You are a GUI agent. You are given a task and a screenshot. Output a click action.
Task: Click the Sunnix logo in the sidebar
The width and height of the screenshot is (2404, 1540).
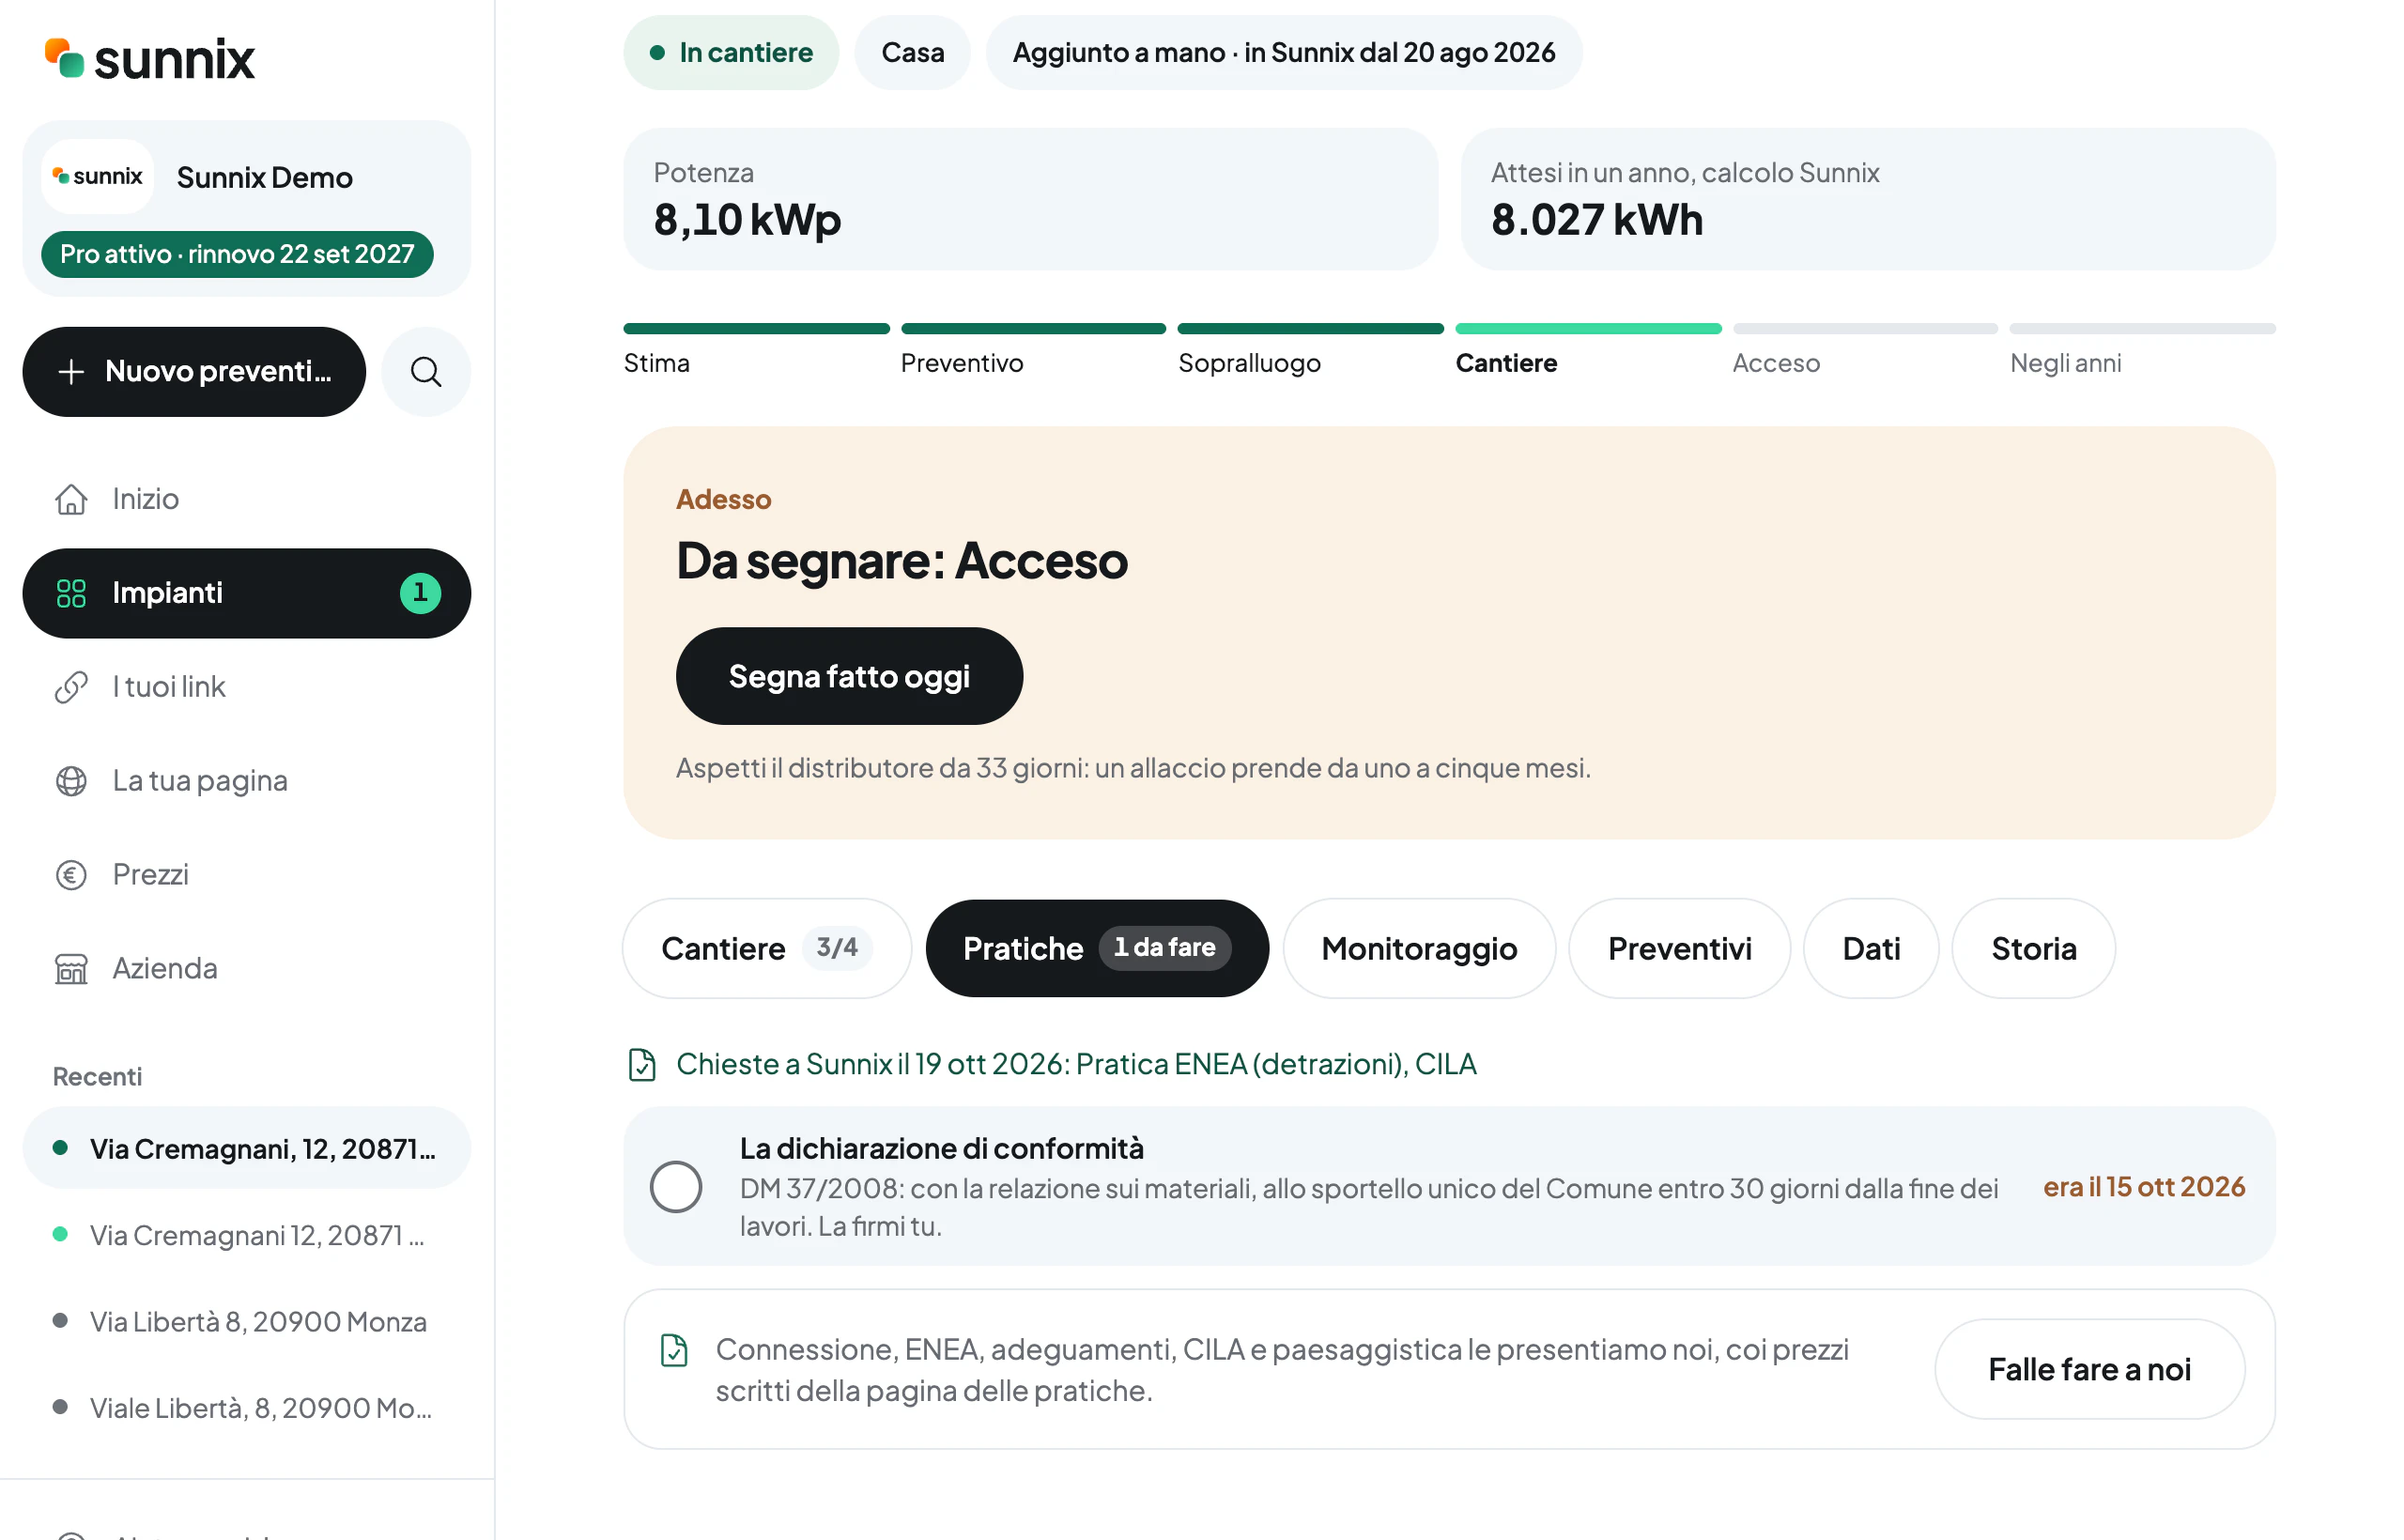[150, 58]
